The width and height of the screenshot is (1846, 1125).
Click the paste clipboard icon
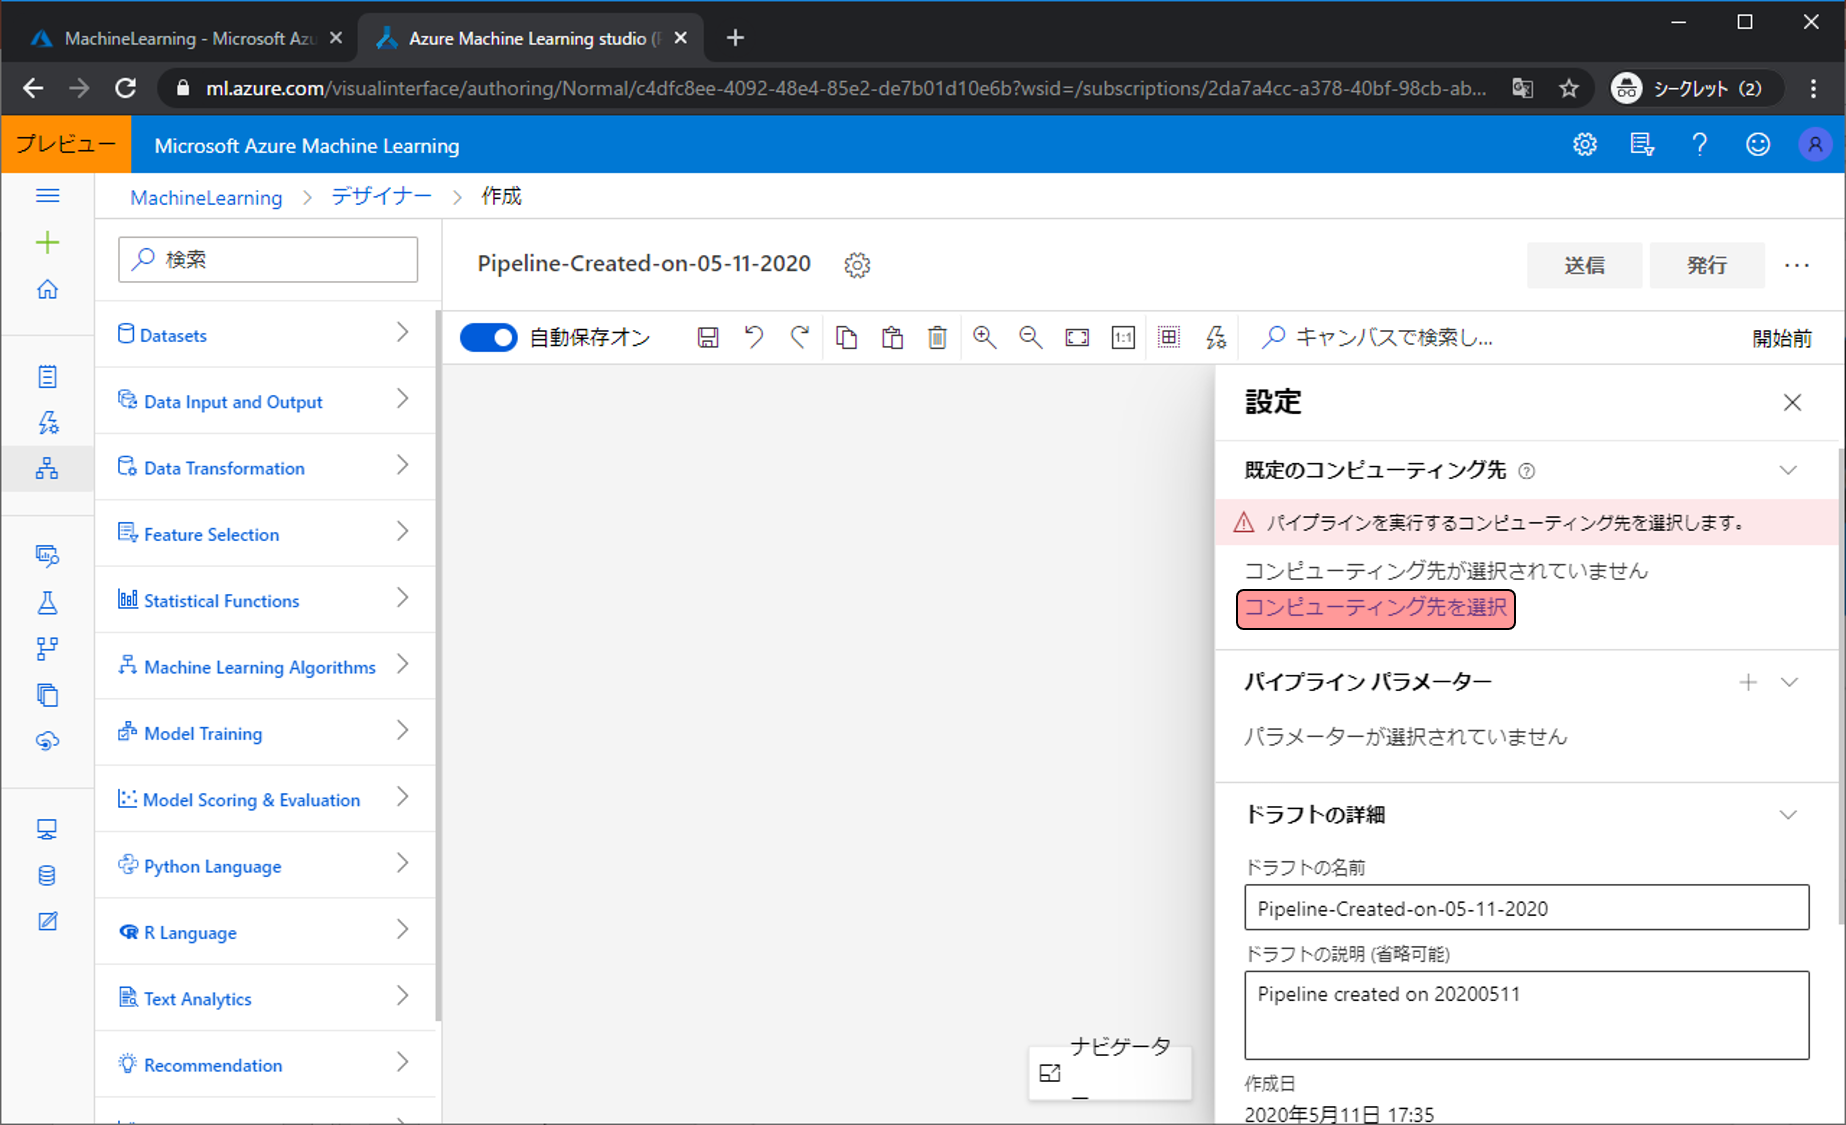point(892,338)
